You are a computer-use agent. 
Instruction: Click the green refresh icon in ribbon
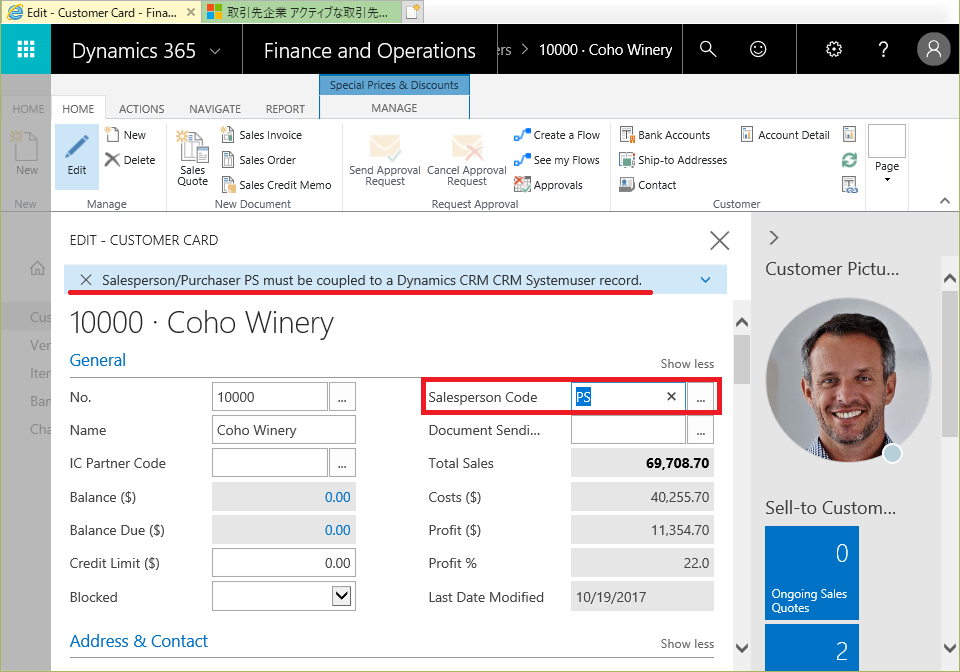[849, 160]
